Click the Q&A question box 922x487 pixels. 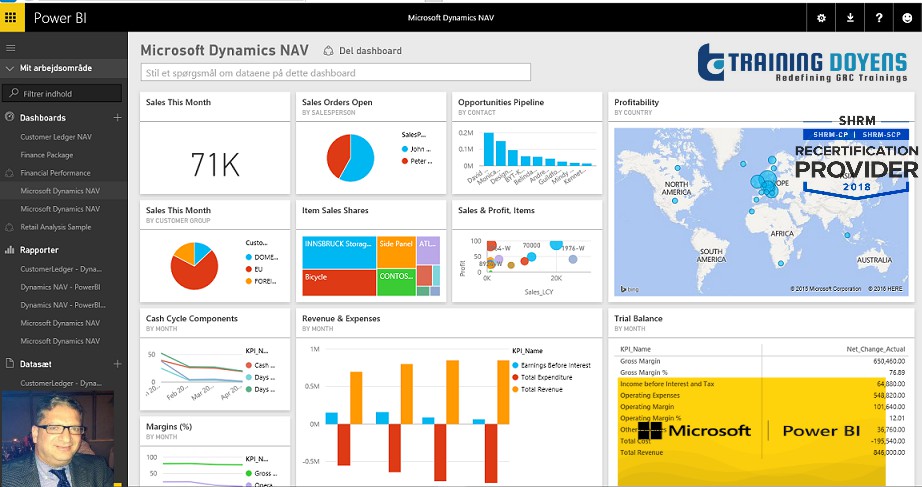[336, 73]
